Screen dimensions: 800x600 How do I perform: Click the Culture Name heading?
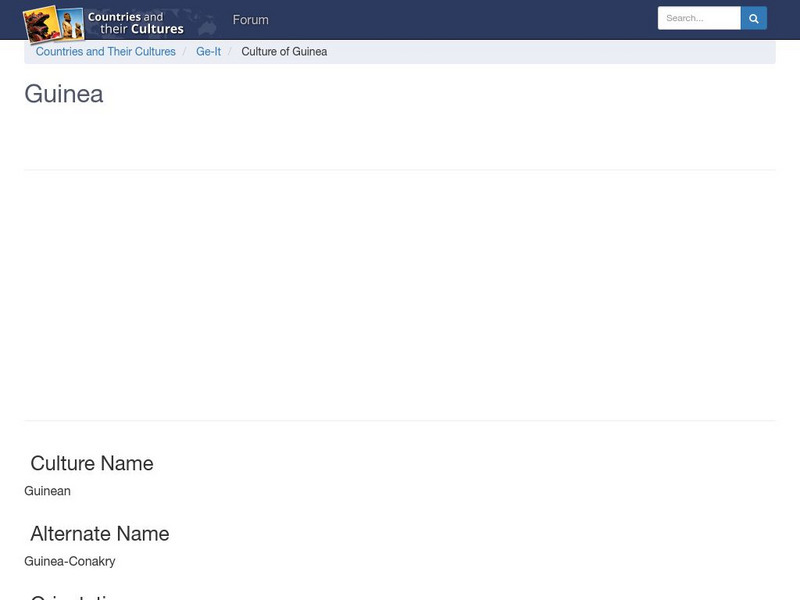click(x=92, y=463)
